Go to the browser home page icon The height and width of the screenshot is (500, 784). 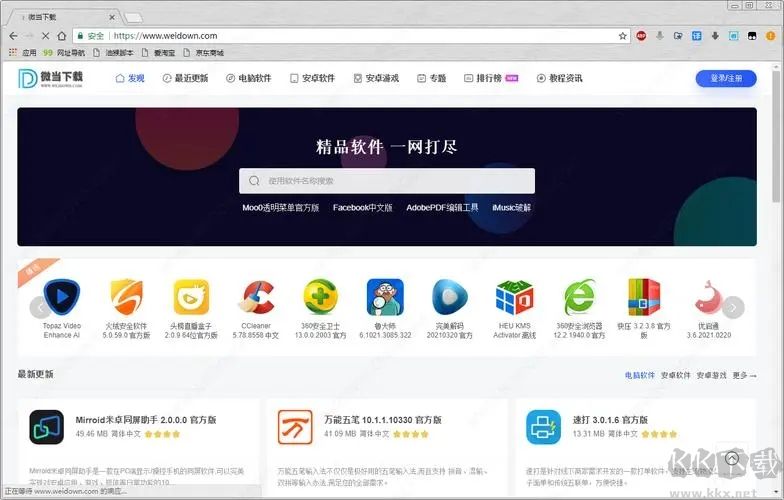click(62, 36)
